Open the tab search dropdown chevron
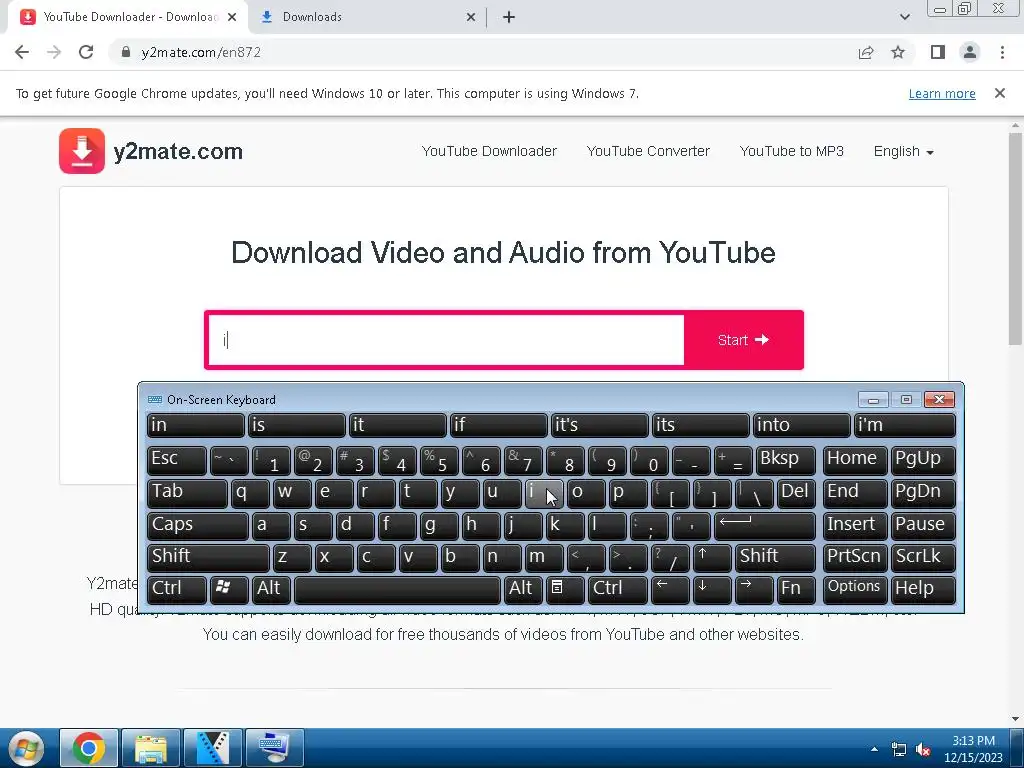This screenshot has width=1024, height=768. [904, 17]
